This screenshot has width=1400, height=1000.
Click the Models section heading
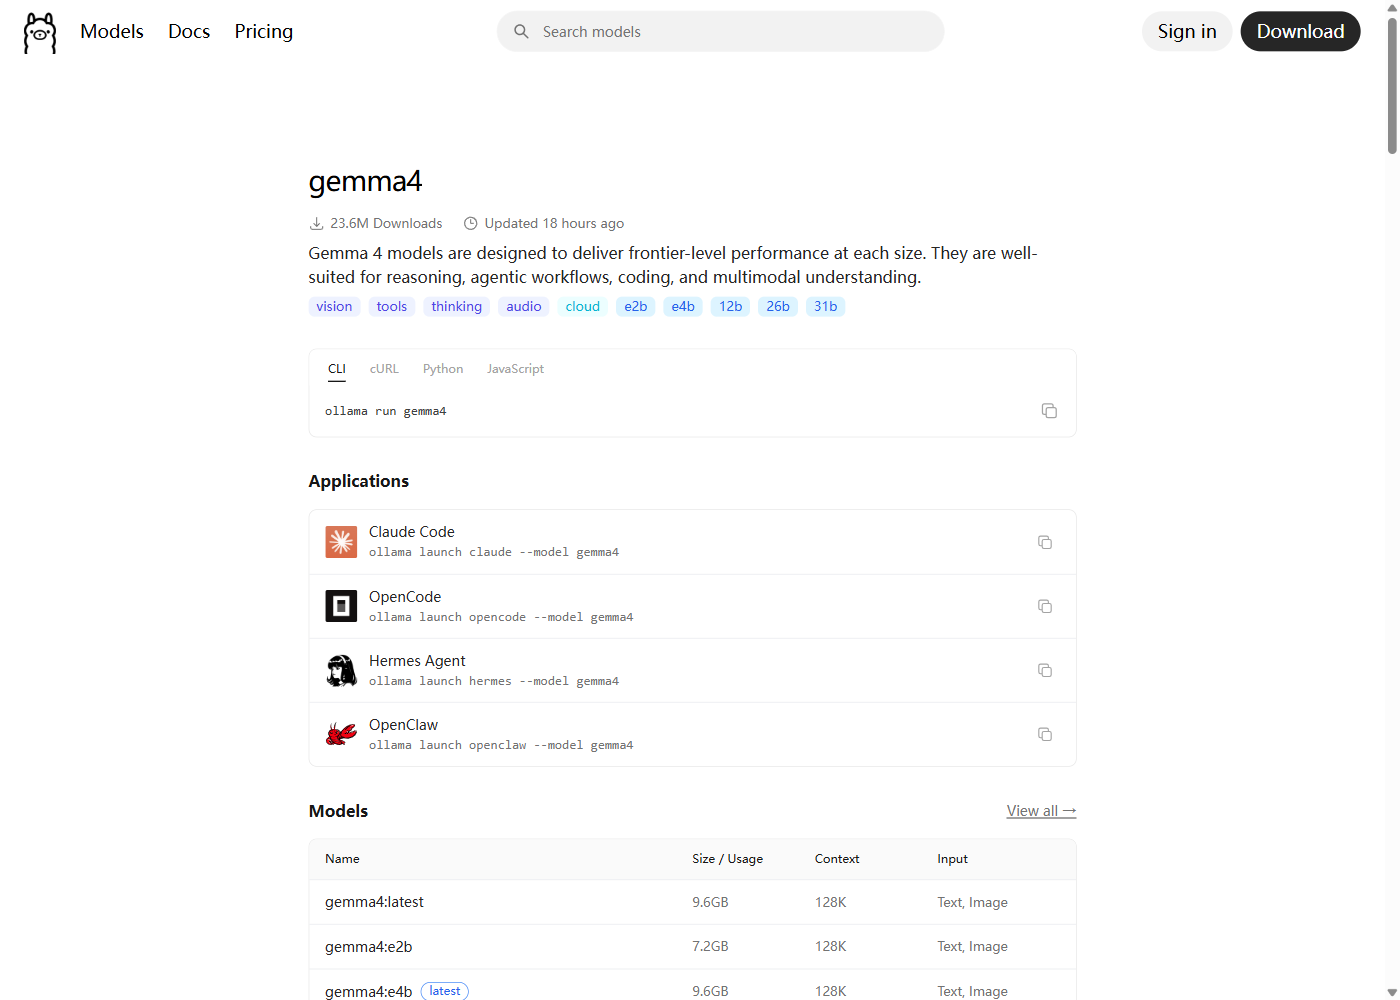(338, 811)
